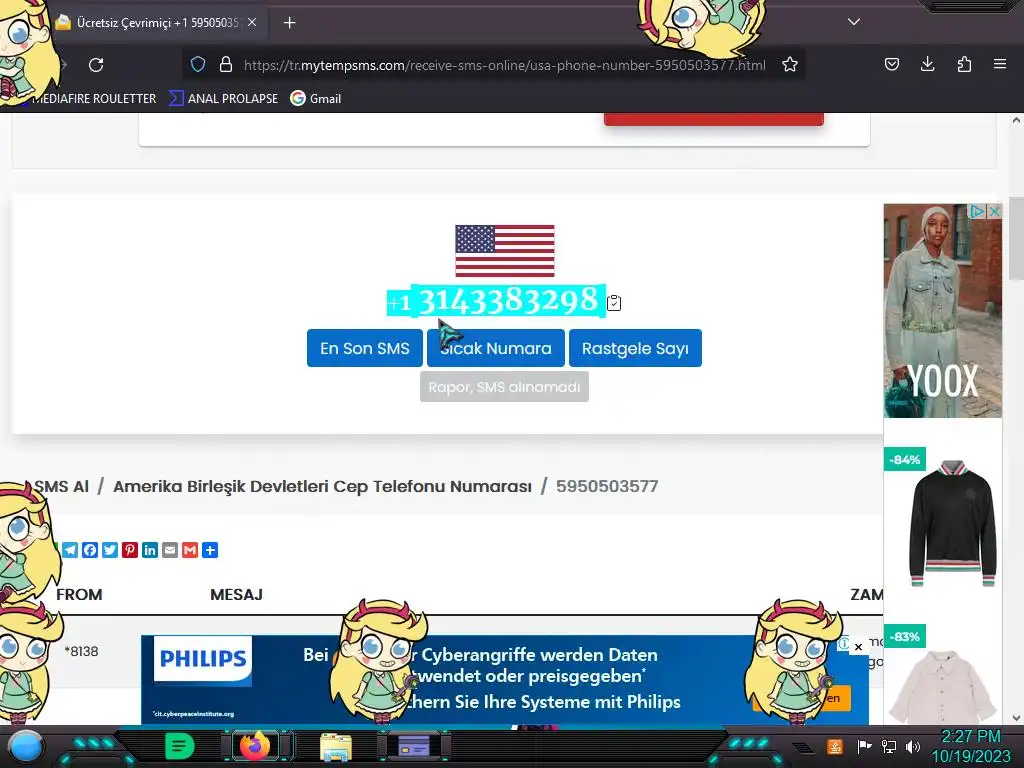This screenshot has height=768, width=1024.
Task: Open the Windows Start orb
Action: tap(25, 746)
